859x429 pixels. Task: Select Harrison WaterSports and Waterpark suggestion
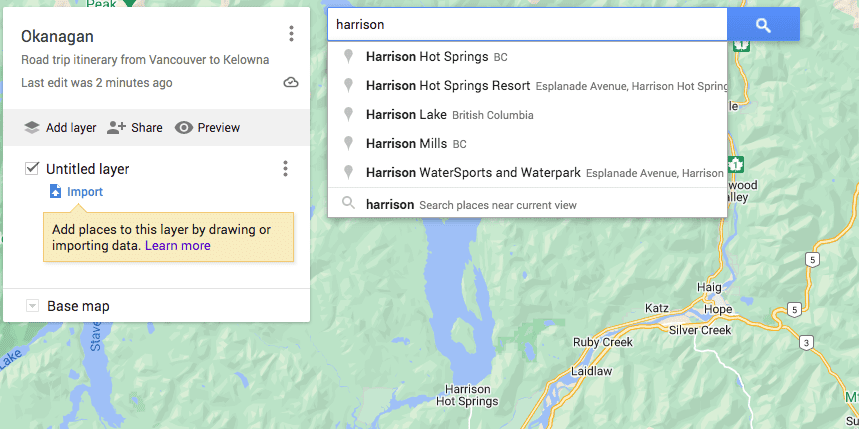pos(528,173)
